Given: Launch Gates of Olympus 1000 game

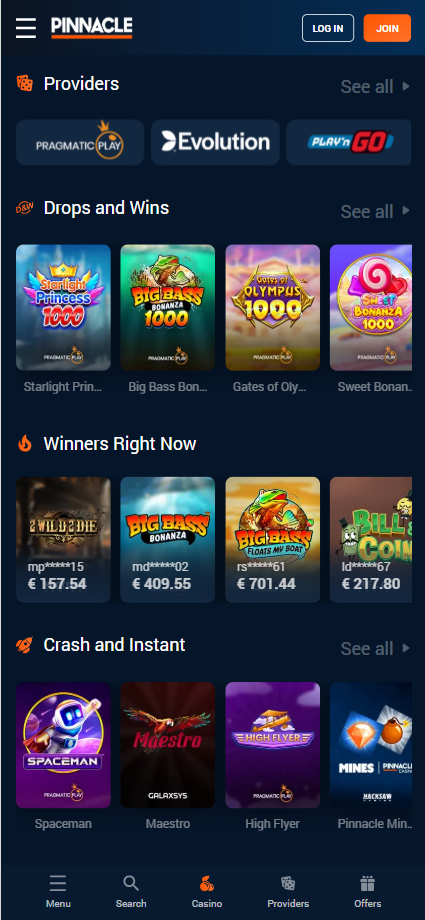Looking at the screenshot, I should 273,307.
